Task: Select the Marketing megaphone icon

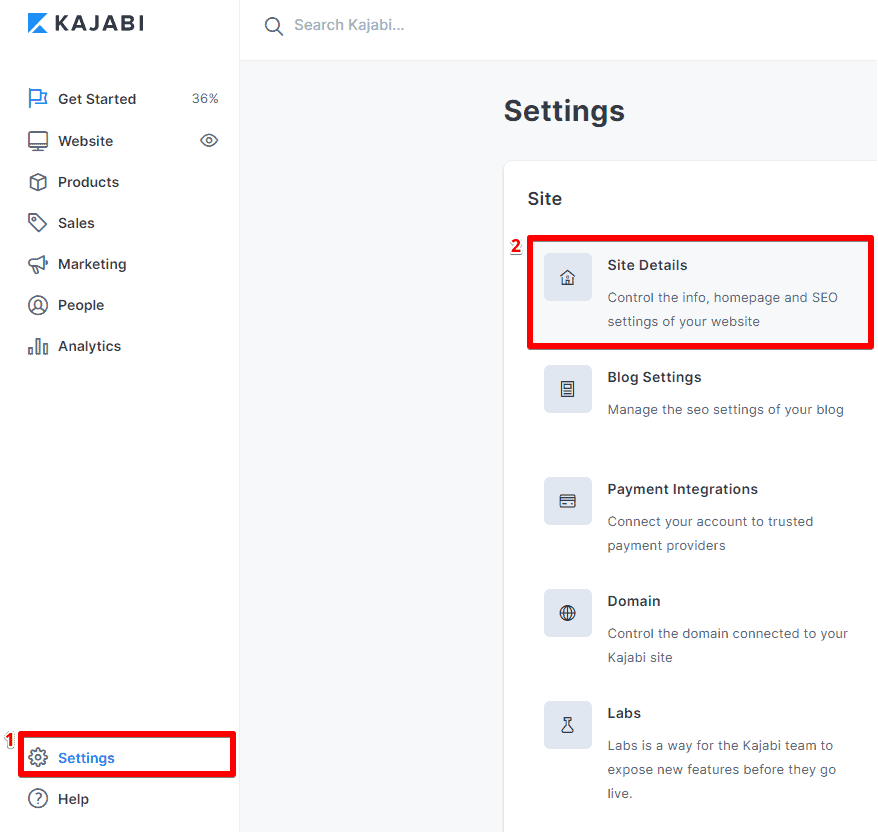Action: click(x=37, y=263)
